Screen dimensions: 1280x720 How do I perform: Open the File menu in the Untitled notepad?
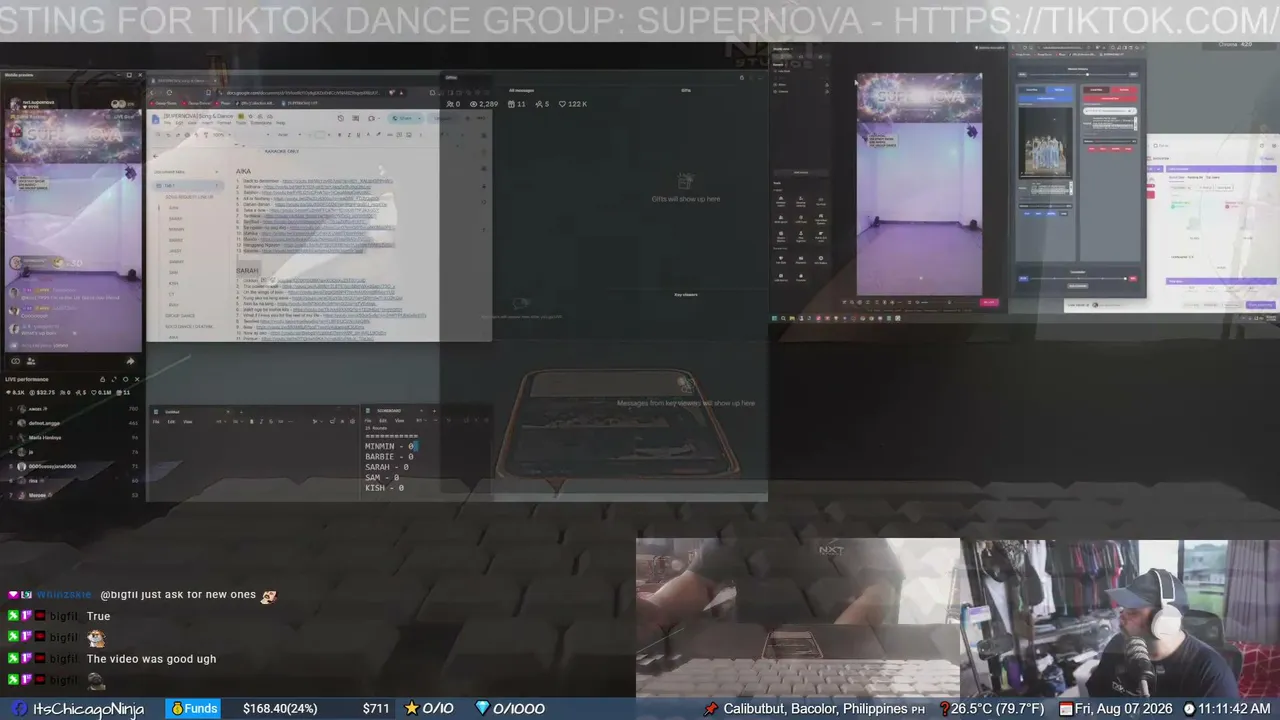click(x=156, y=421)
